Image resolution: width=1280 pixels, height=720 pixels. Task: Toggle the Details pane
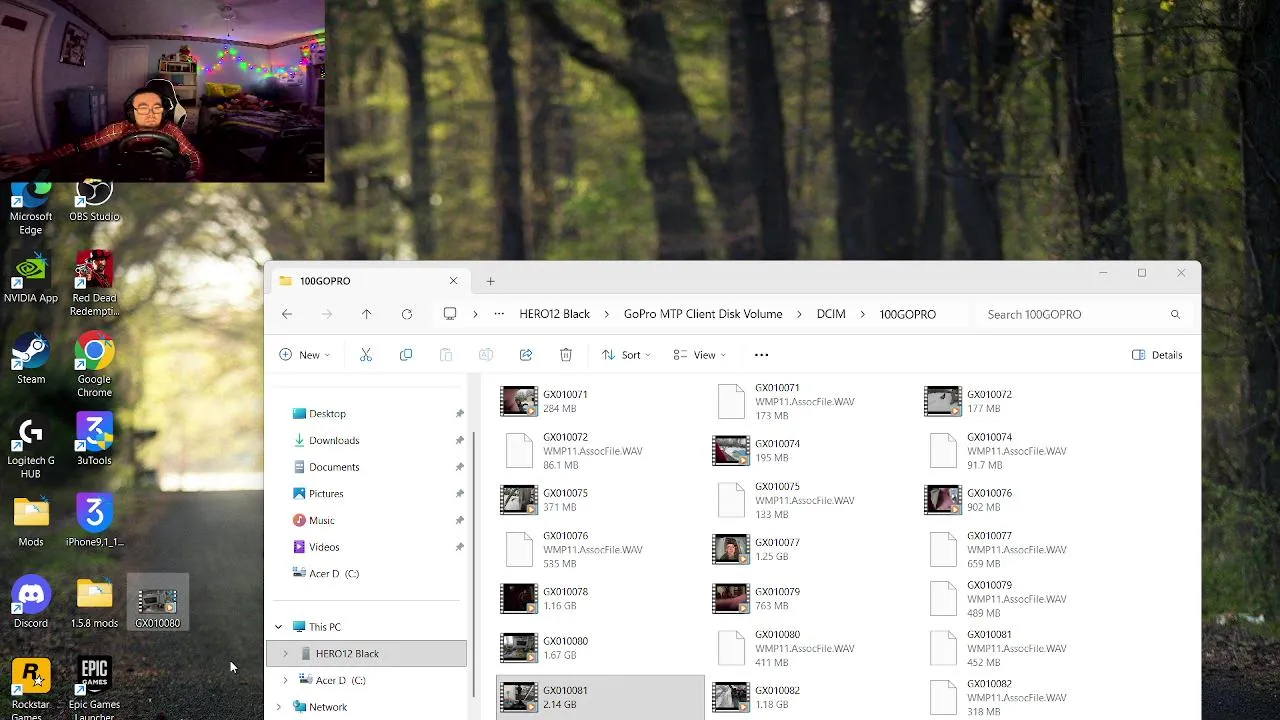tap(1157, 355)
